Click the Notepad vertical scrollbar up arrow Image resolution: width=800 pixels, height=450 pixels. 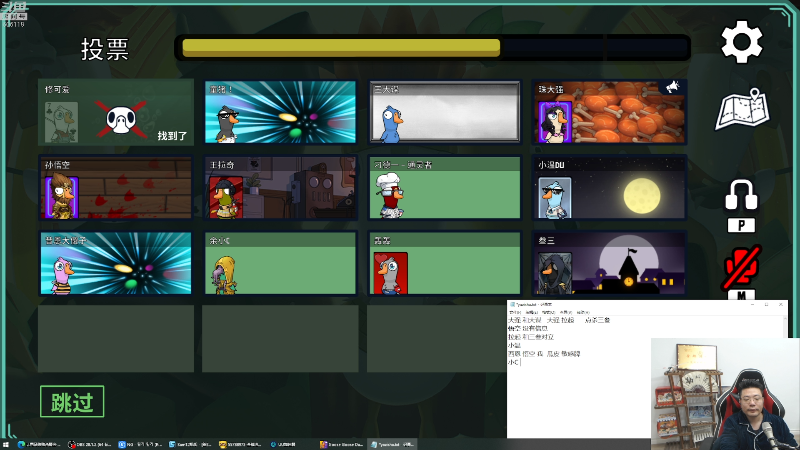(x=785, y=318)
